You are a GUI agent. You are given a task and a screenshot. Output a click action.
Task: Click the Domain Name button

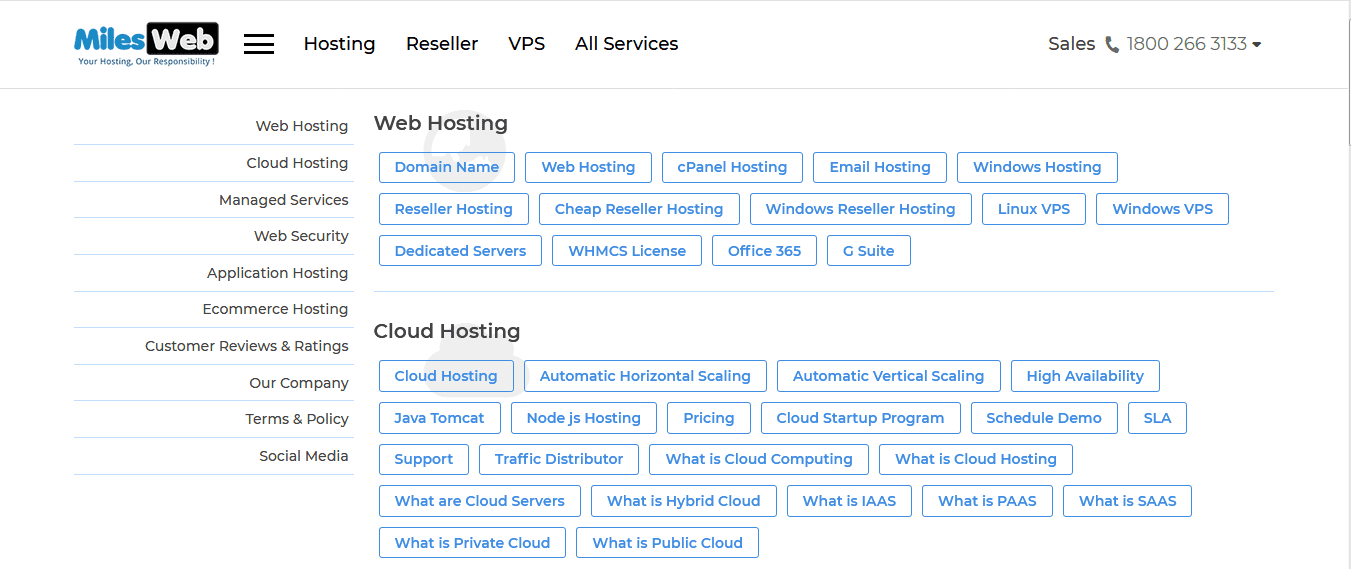447,167
